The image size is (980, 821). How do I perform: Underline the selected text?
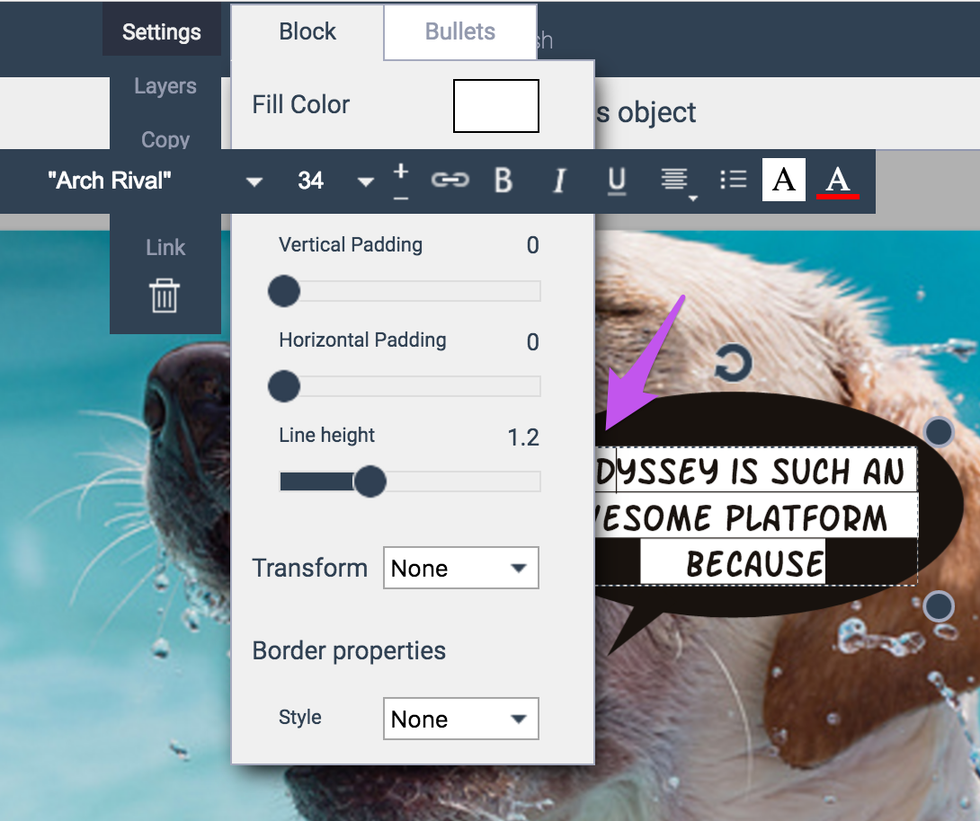coord(617,181)
